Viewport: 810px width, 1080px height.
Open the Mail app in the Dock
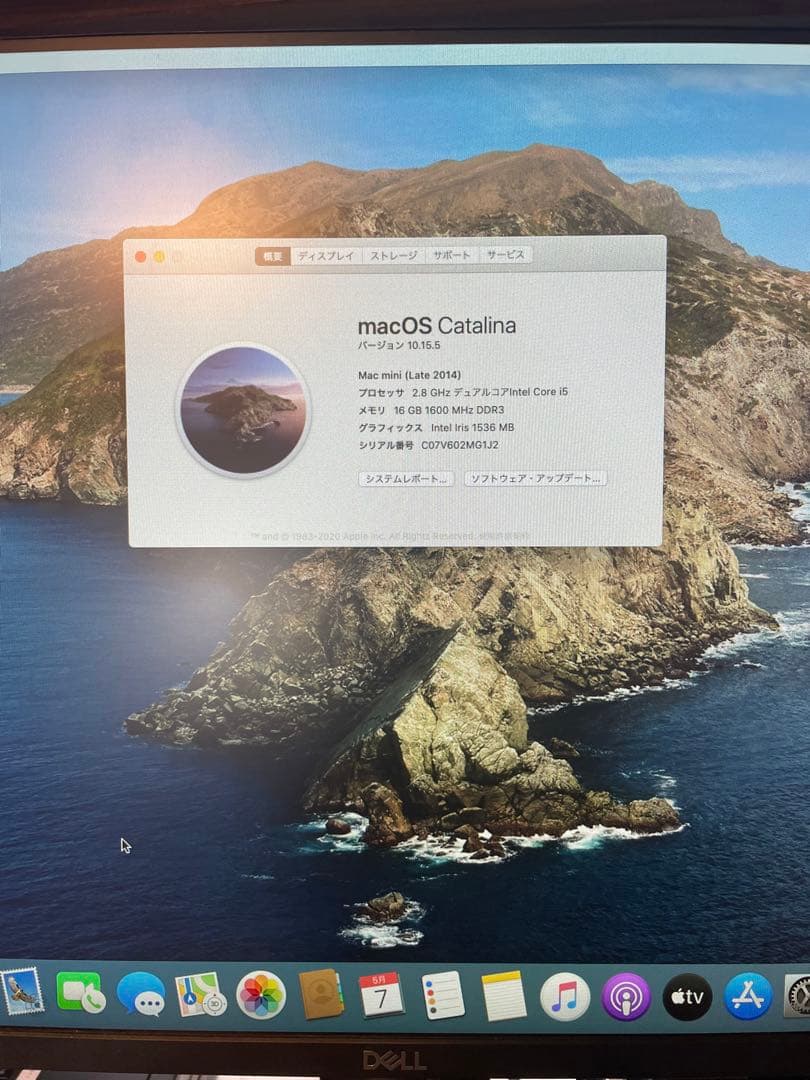pos(21,991)
